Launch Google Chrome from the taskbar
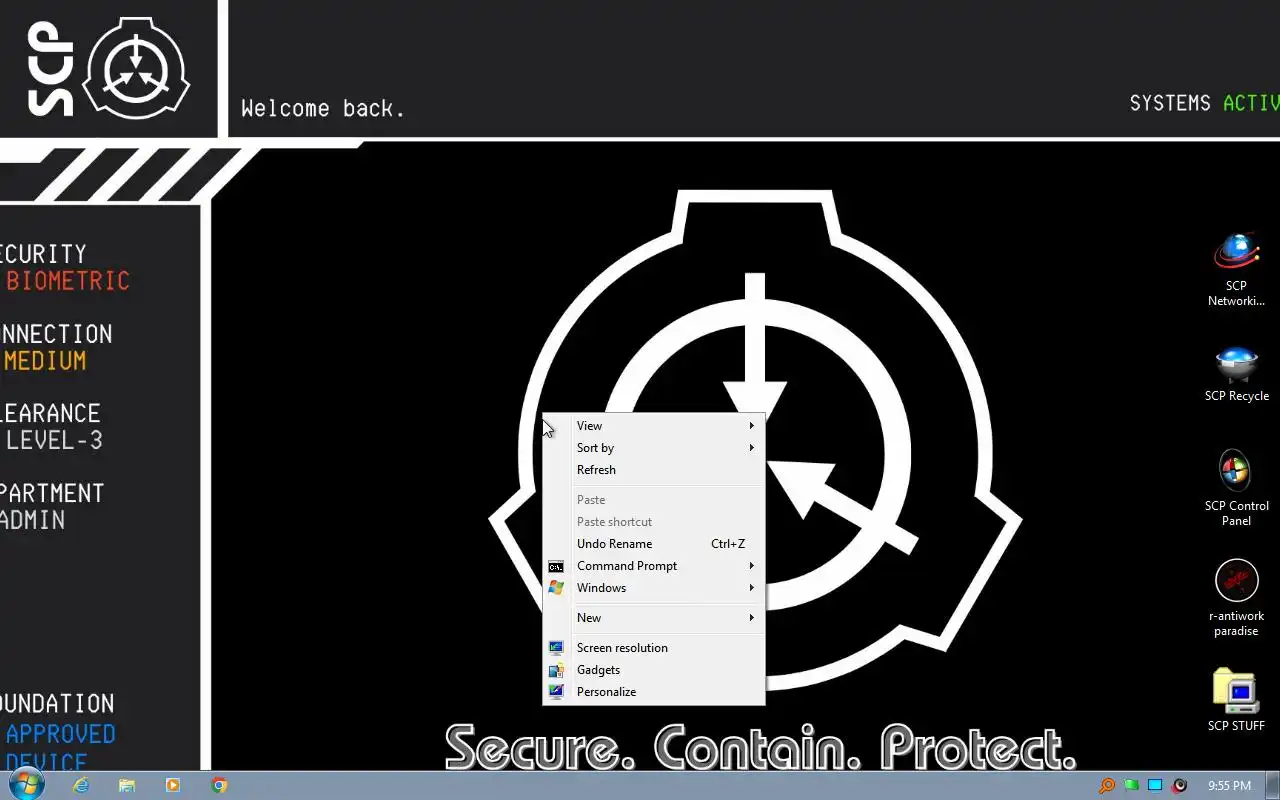1280x800 pixels. [219, 785]
